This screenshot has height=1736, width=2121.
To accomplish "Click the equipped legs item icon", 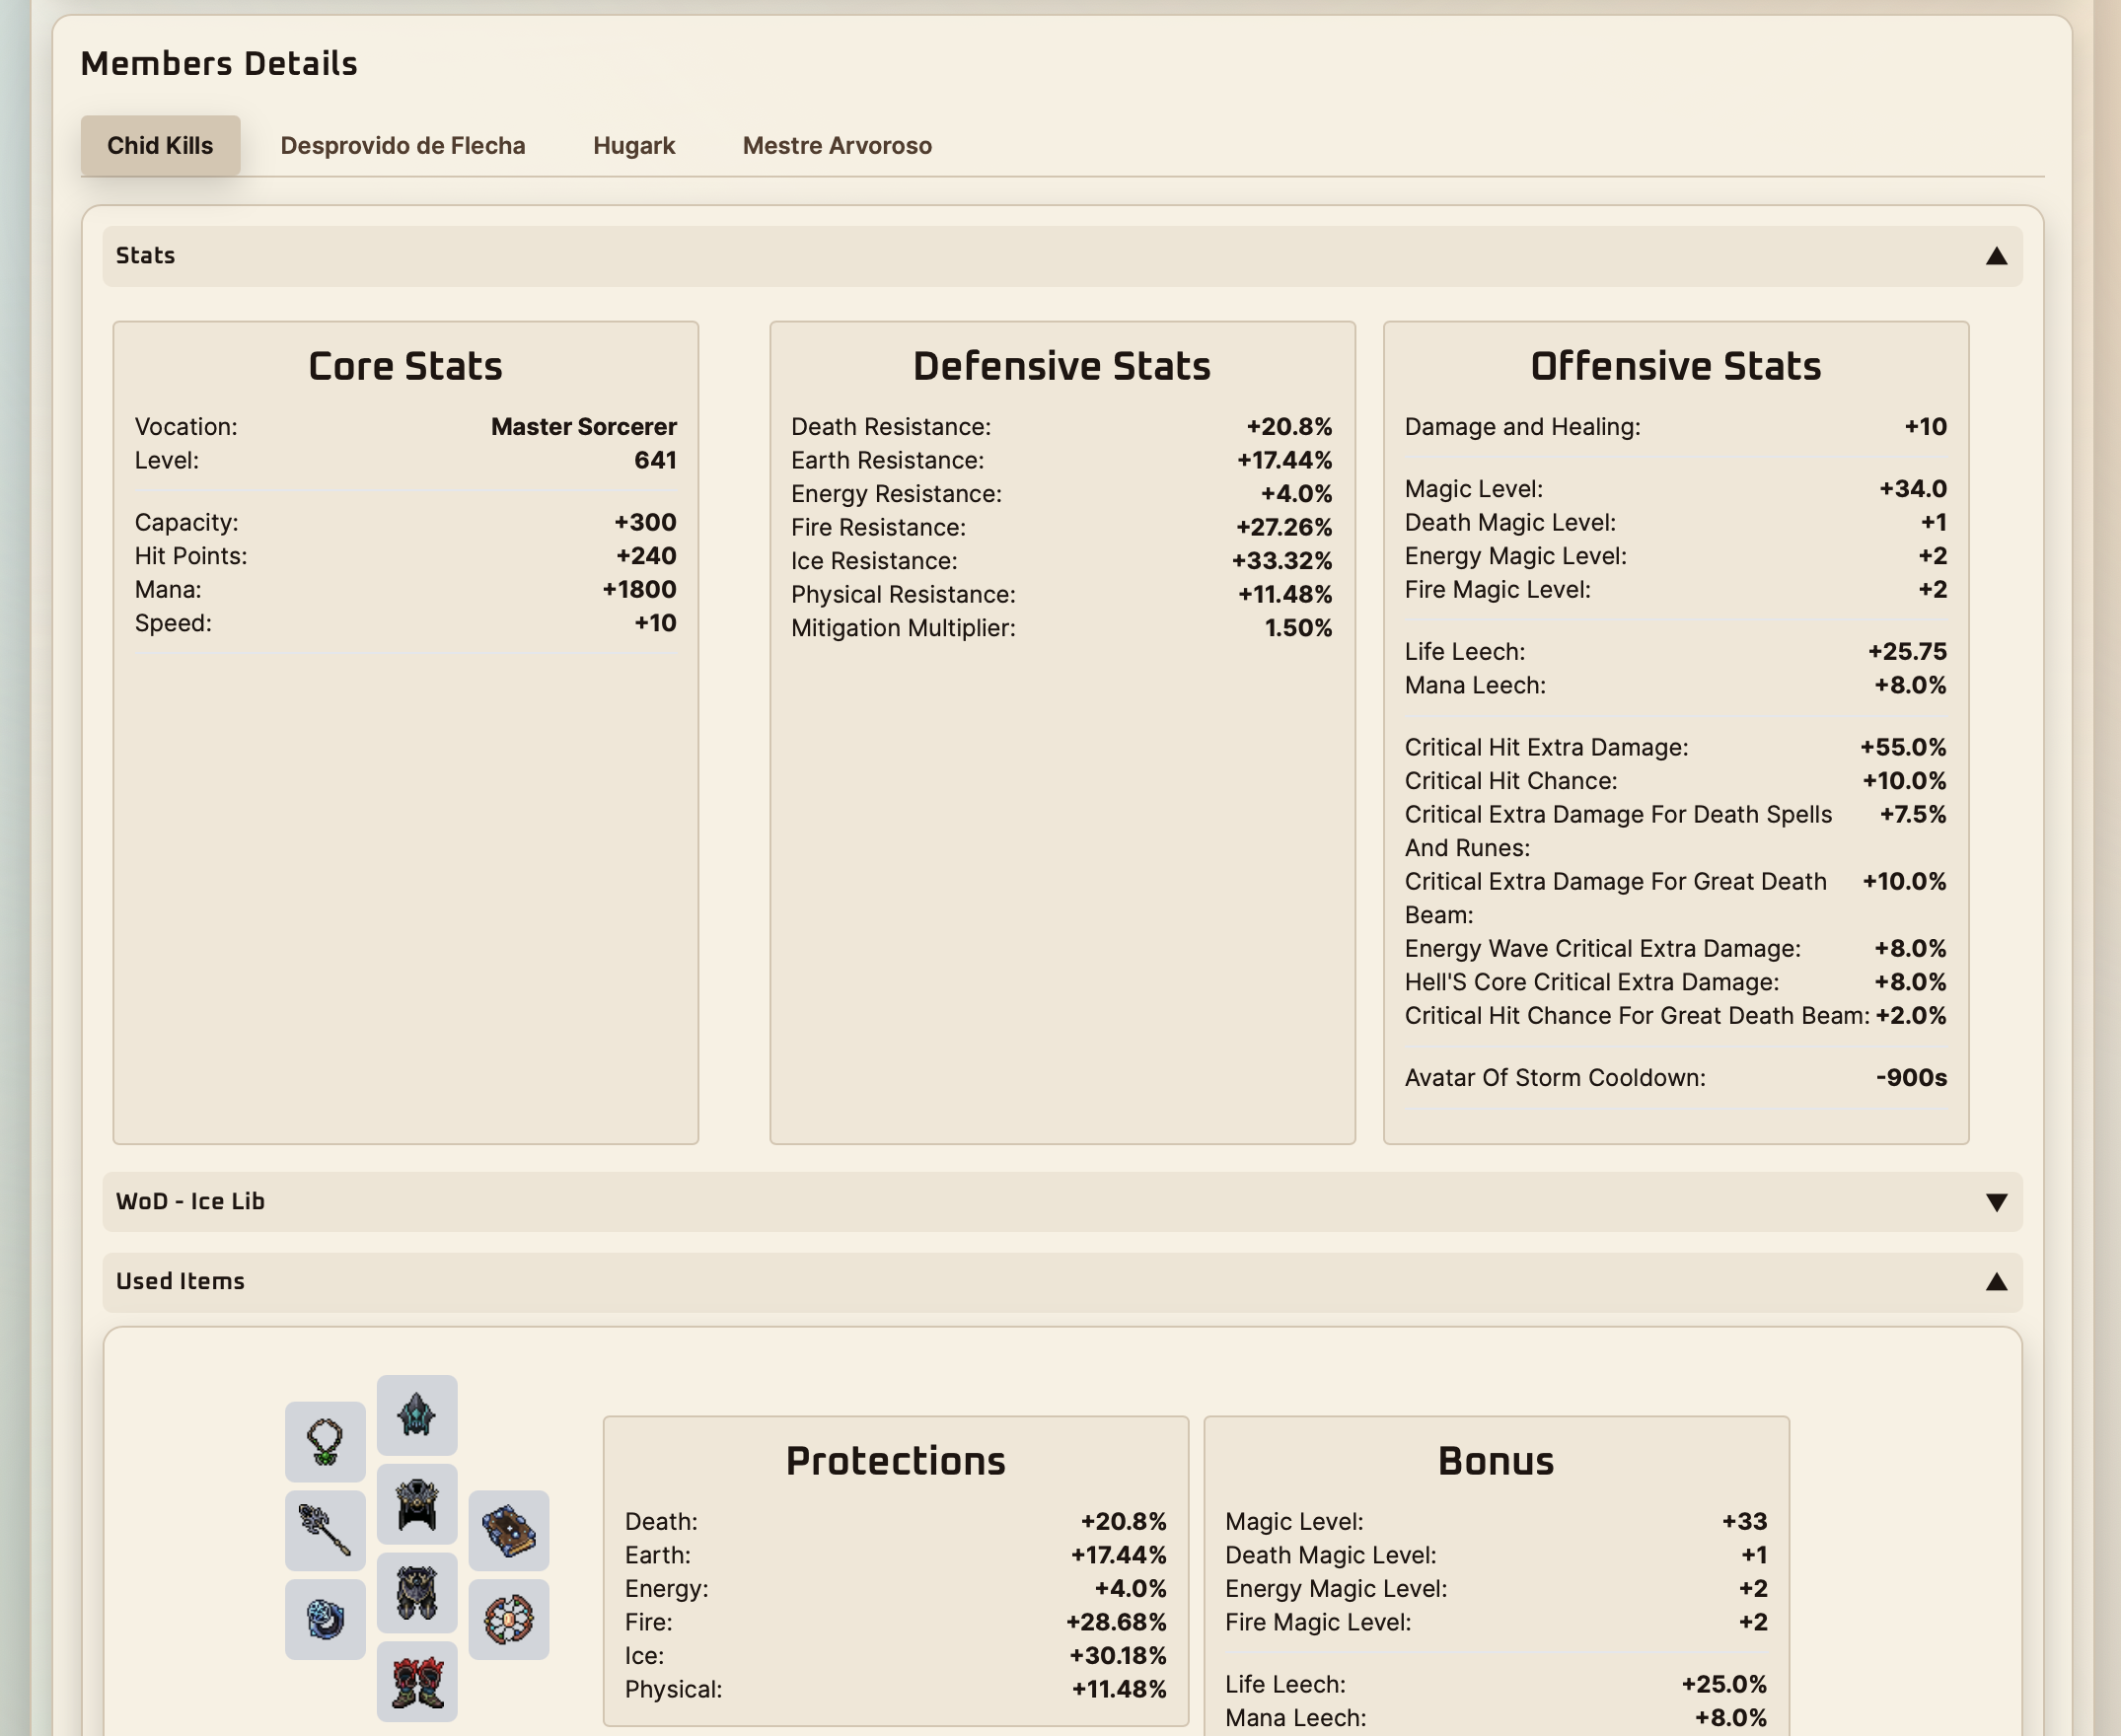I will 416,1594.
